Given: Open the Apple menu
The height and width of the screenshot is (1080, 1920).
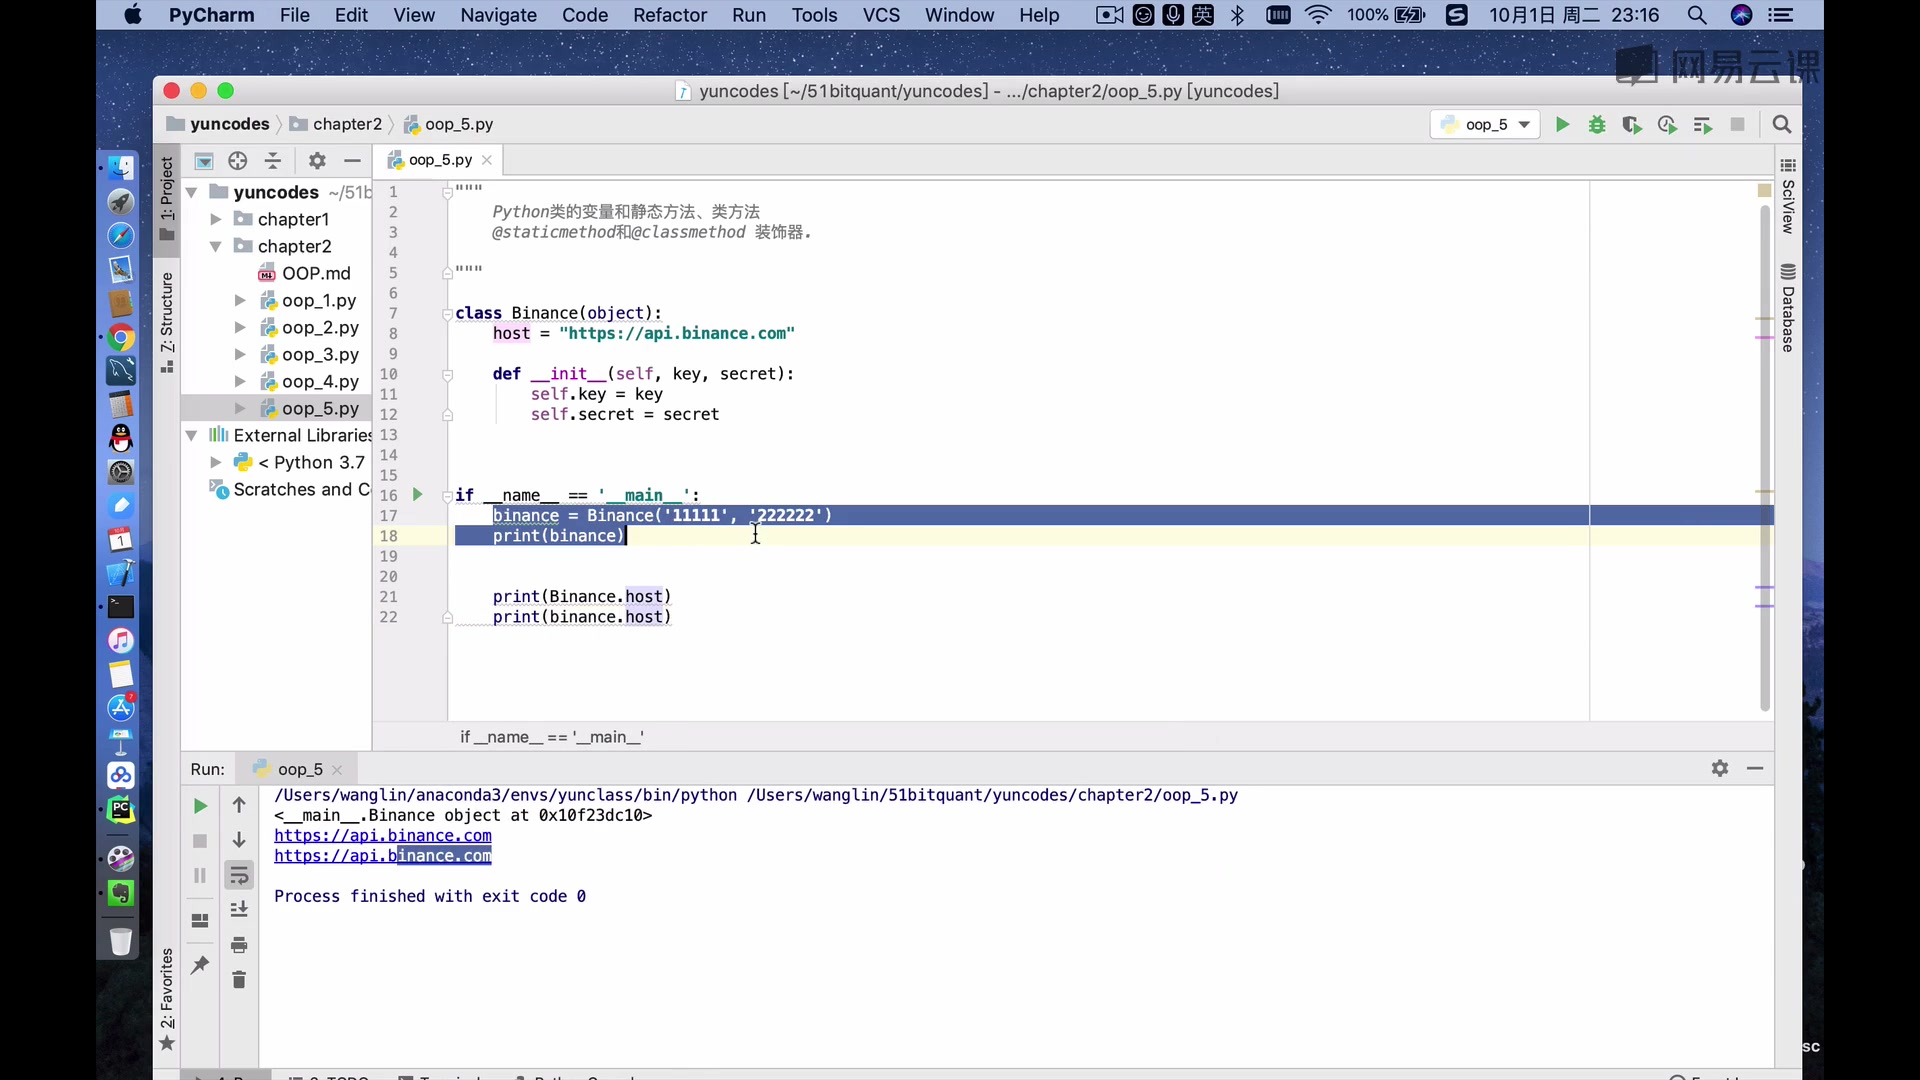Looking at the screenshot, I should [x=132, y=15].
